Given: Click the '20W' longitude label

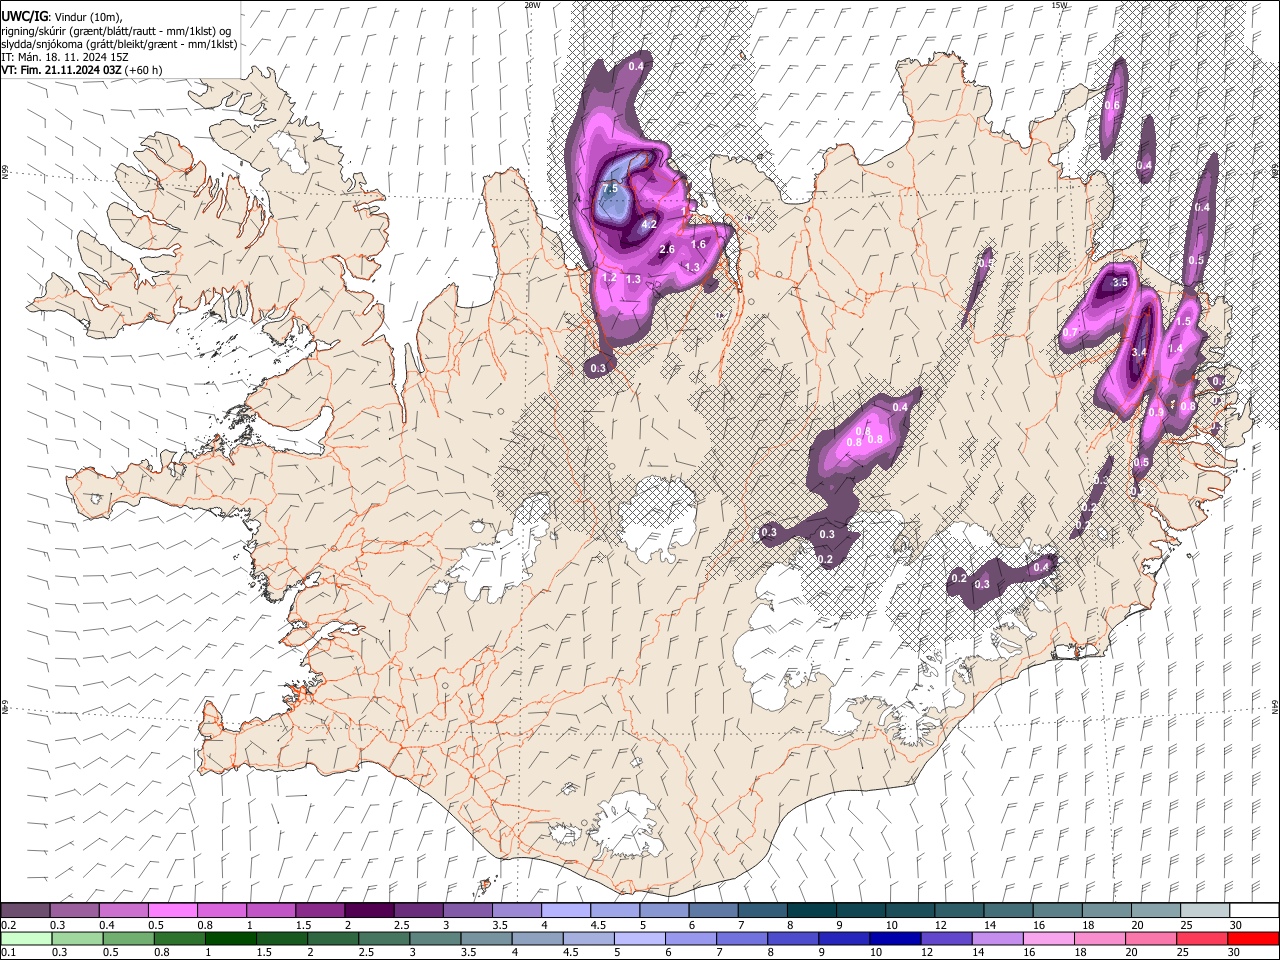Looking at the screenshot, I should pyautogui.click(x=532, y=5).
